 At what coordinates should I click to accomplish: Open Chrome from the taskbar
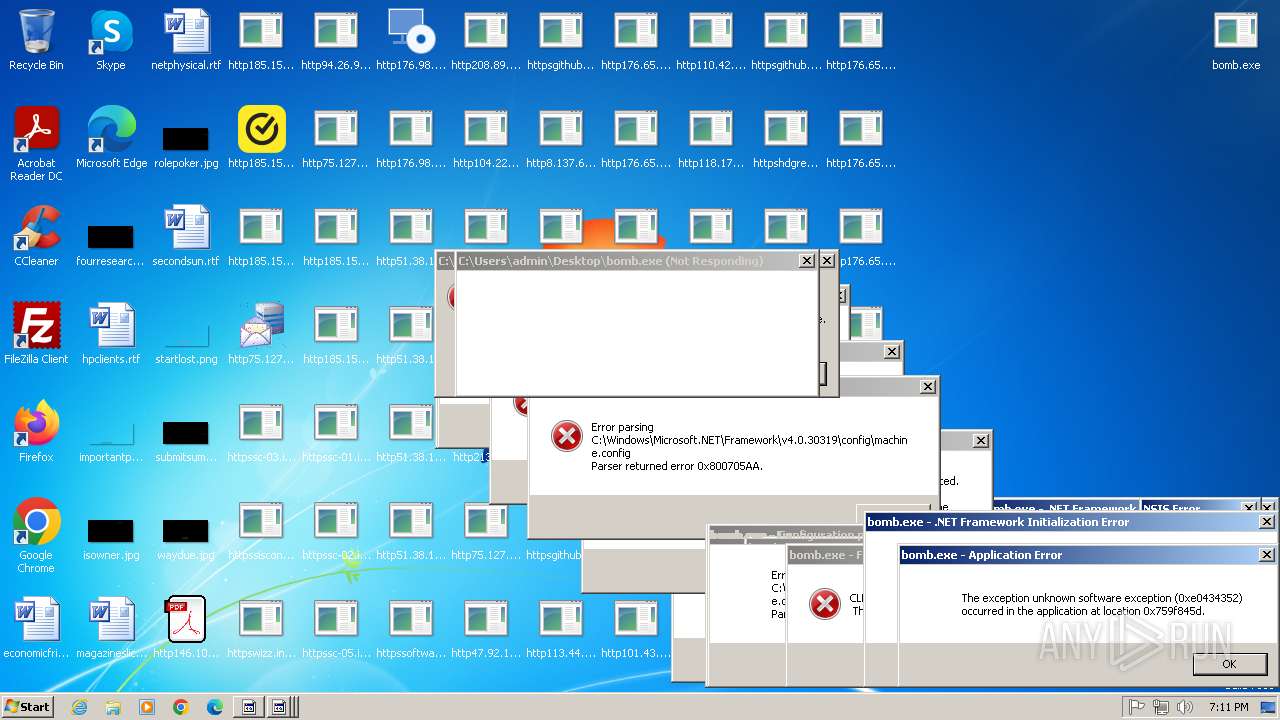point(181,707)
